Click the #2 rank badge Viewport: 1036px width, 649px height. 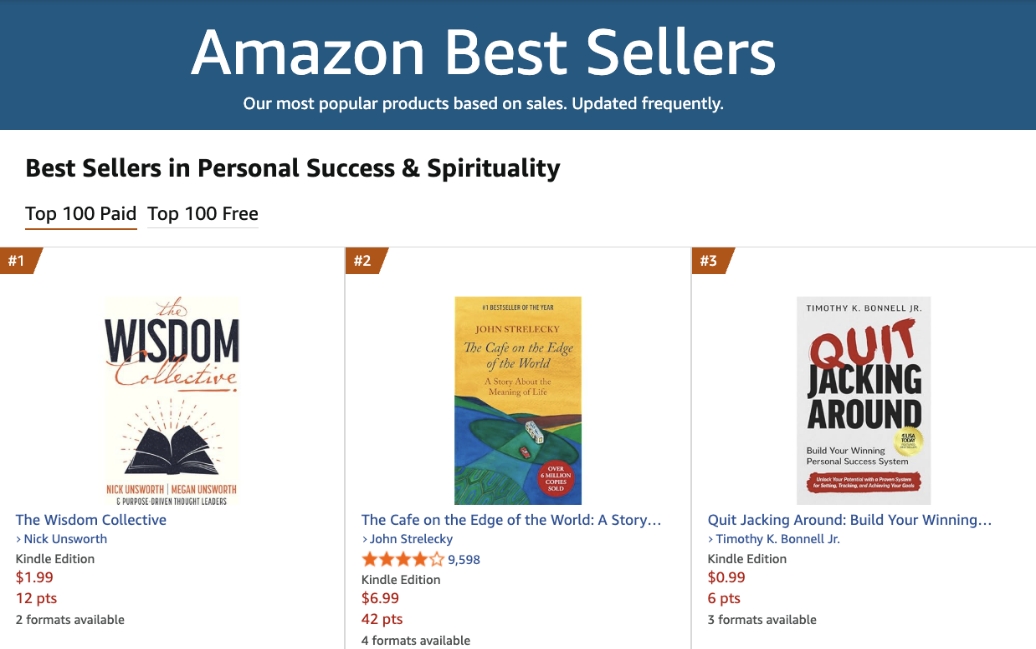363,259
